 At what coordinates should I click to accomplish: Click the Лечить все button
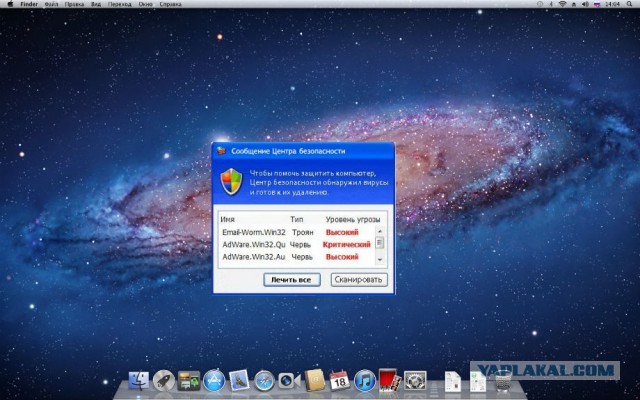[291, 280]
